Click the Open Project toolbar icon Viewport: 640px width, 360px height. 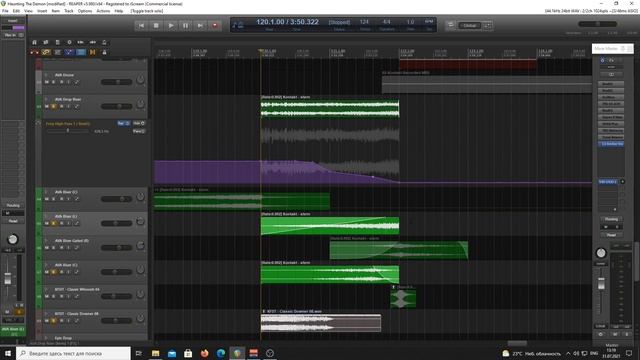tap(46, 42)
